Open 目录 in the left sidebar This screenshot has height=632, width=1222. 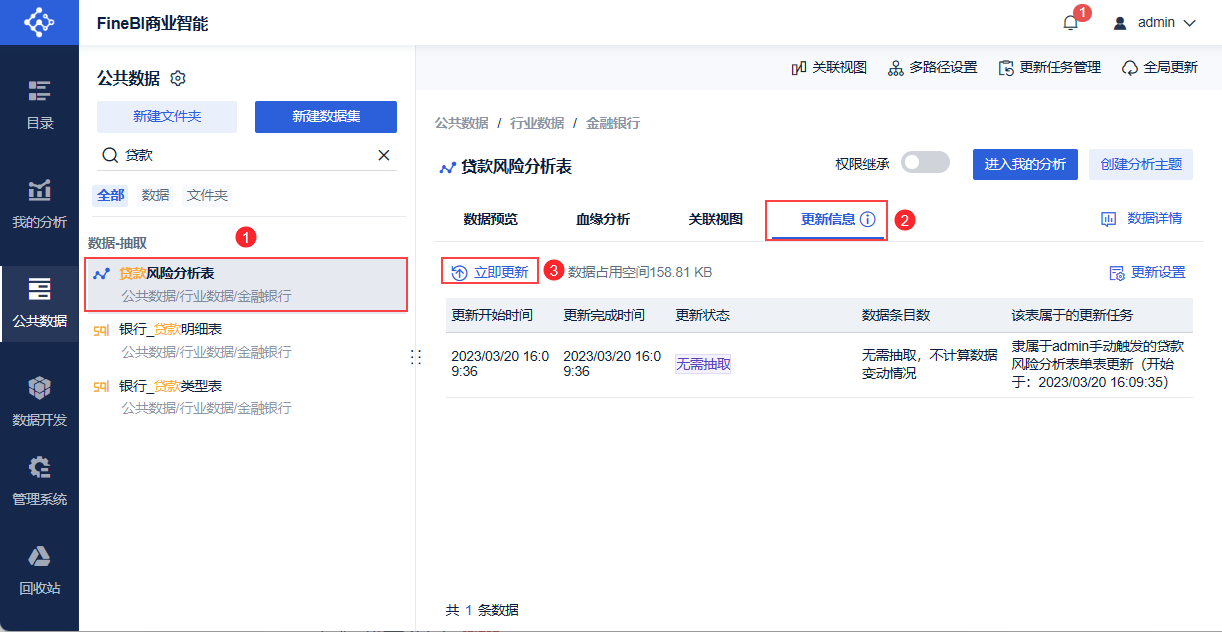click(40, 105)
